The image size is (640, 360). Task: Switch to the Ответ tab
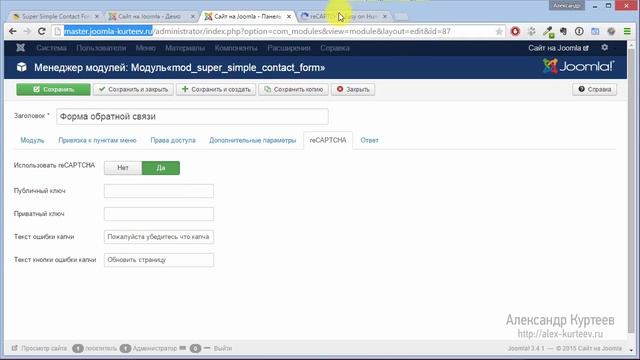(x=369, y=140)
